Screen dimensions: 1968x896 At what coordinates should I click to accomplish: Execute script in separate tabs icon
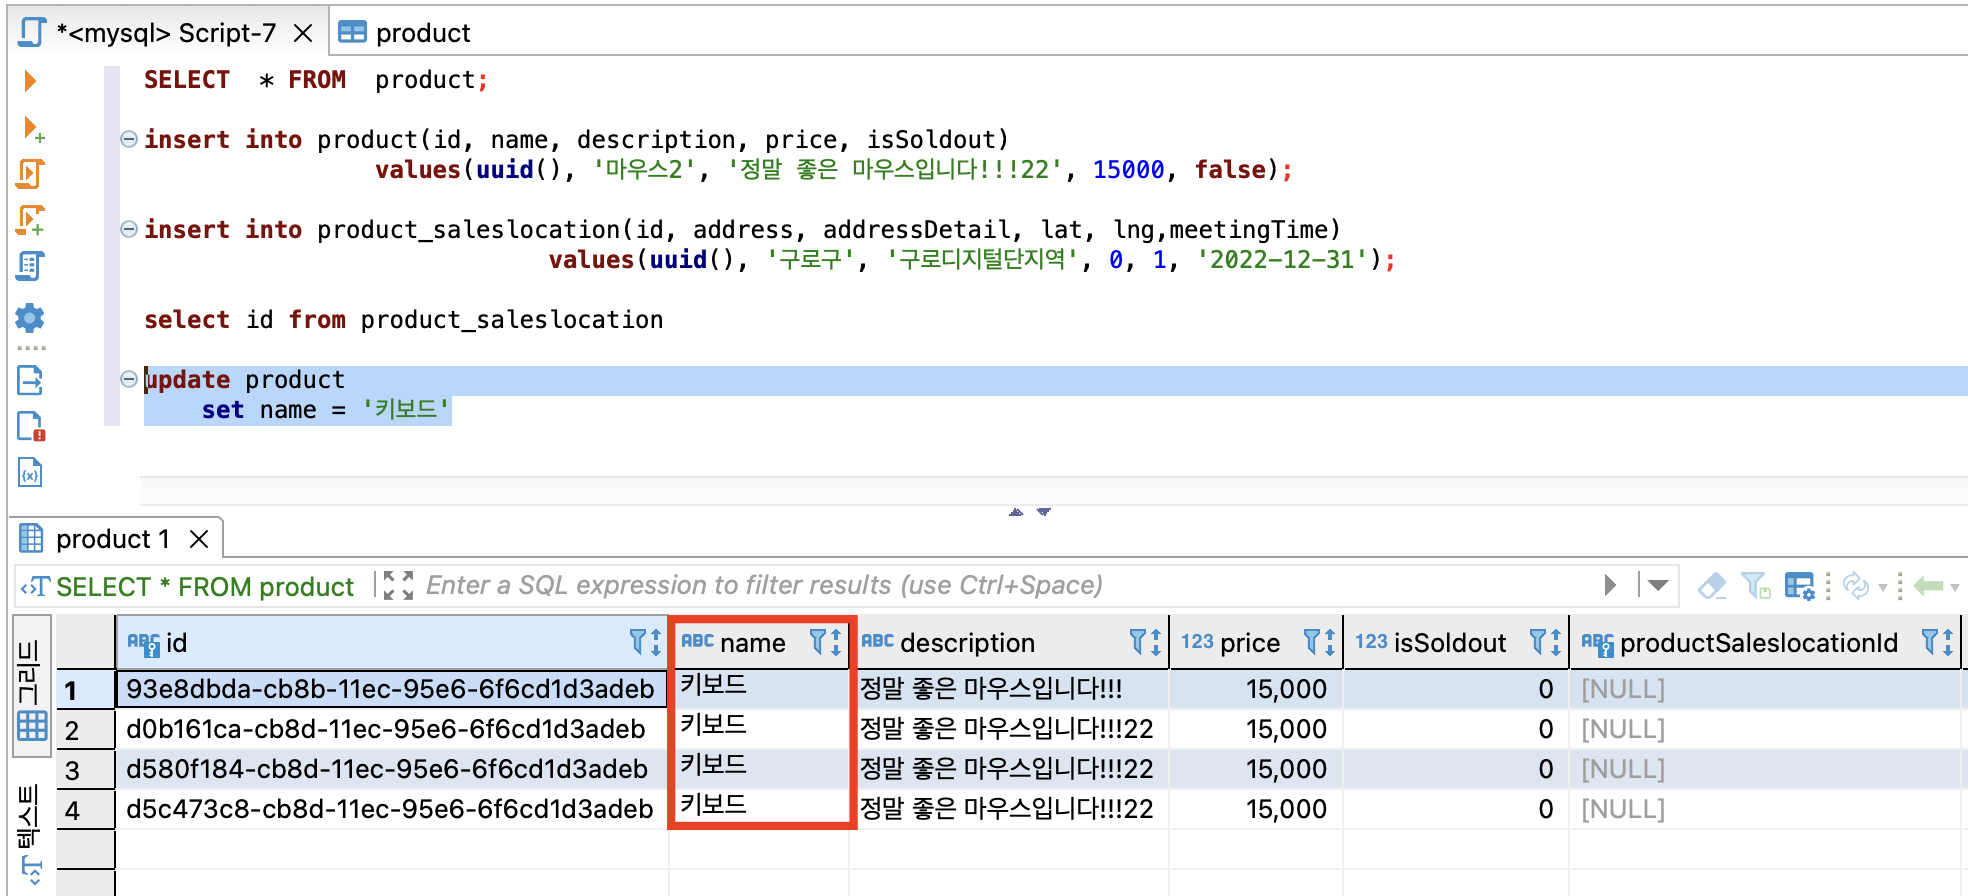pos(30,220)
